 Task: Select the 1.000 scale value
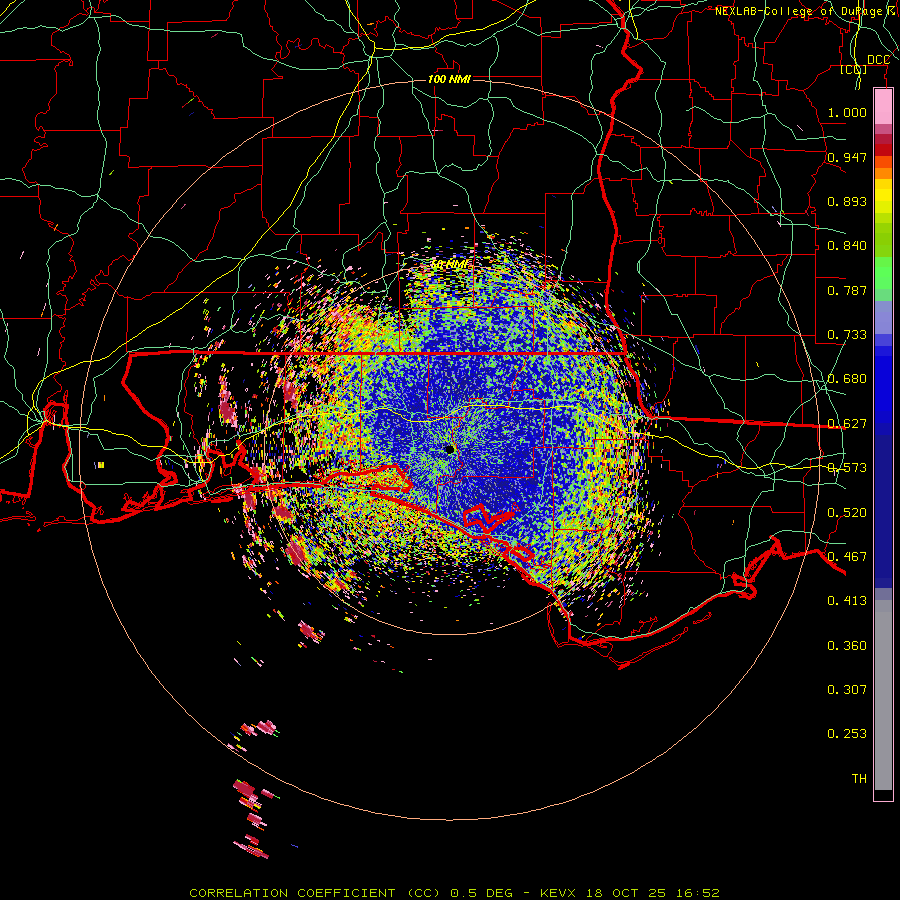847,112
